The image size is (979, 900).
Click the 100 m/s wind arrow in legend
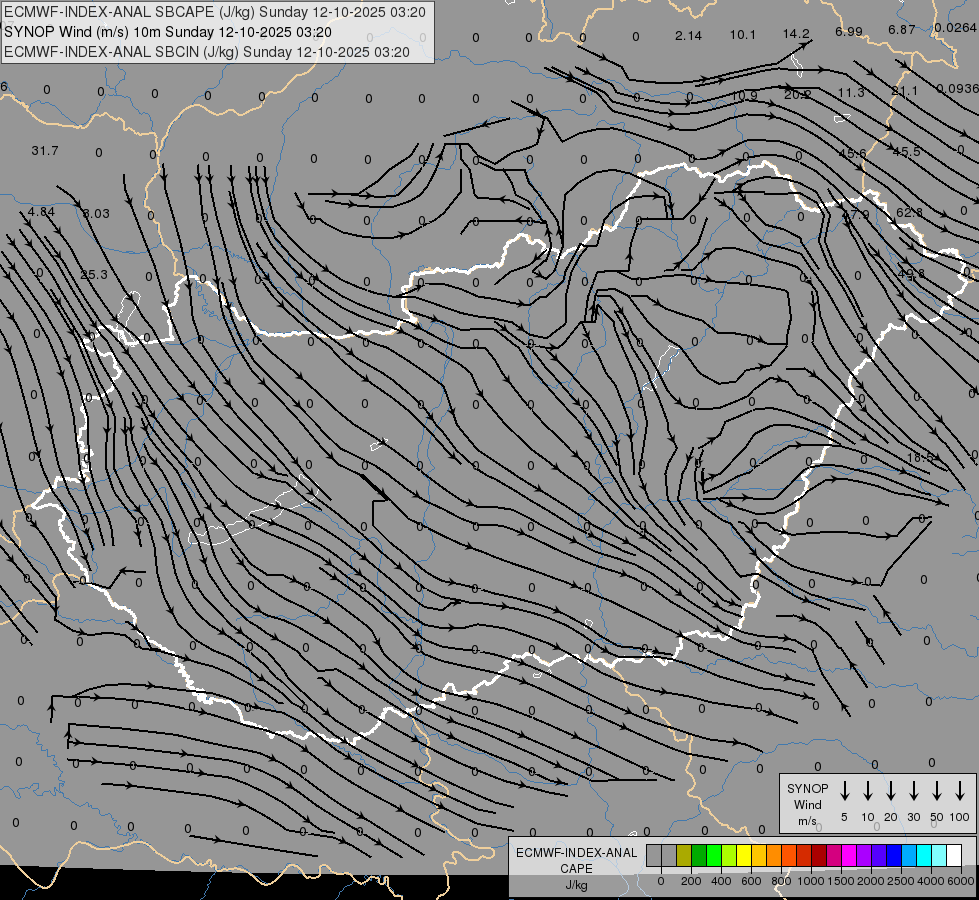tap(960, 791)
